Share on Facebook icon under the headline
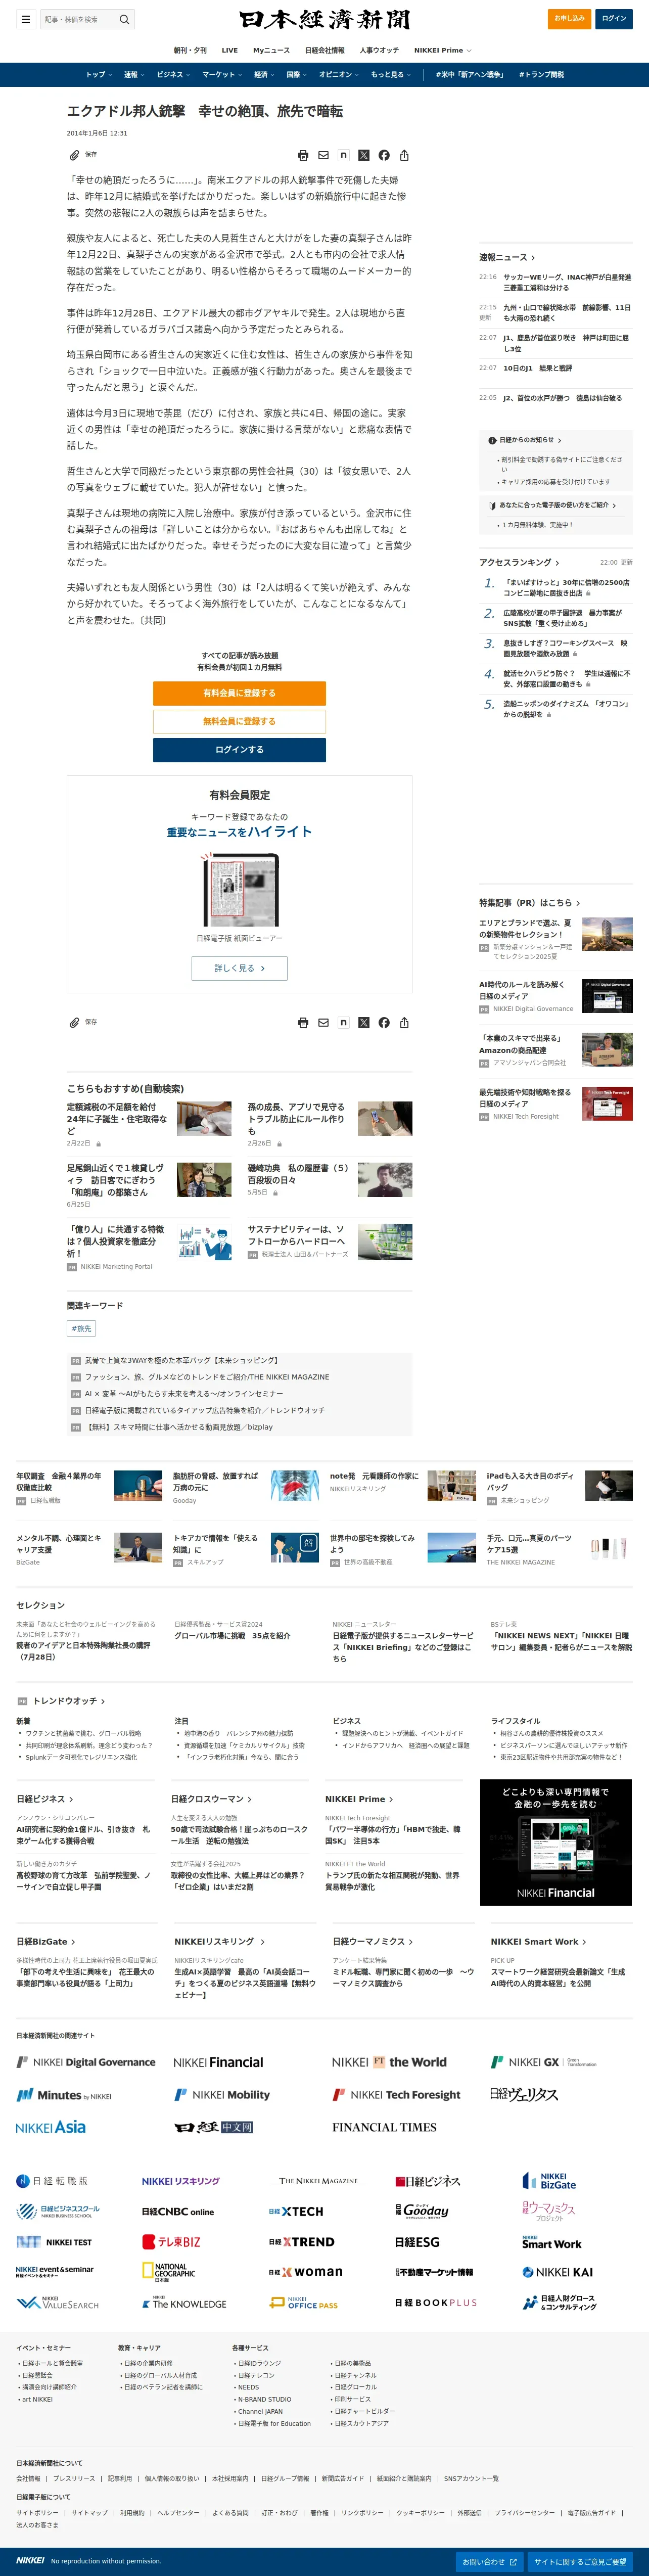 pos(384,155)
